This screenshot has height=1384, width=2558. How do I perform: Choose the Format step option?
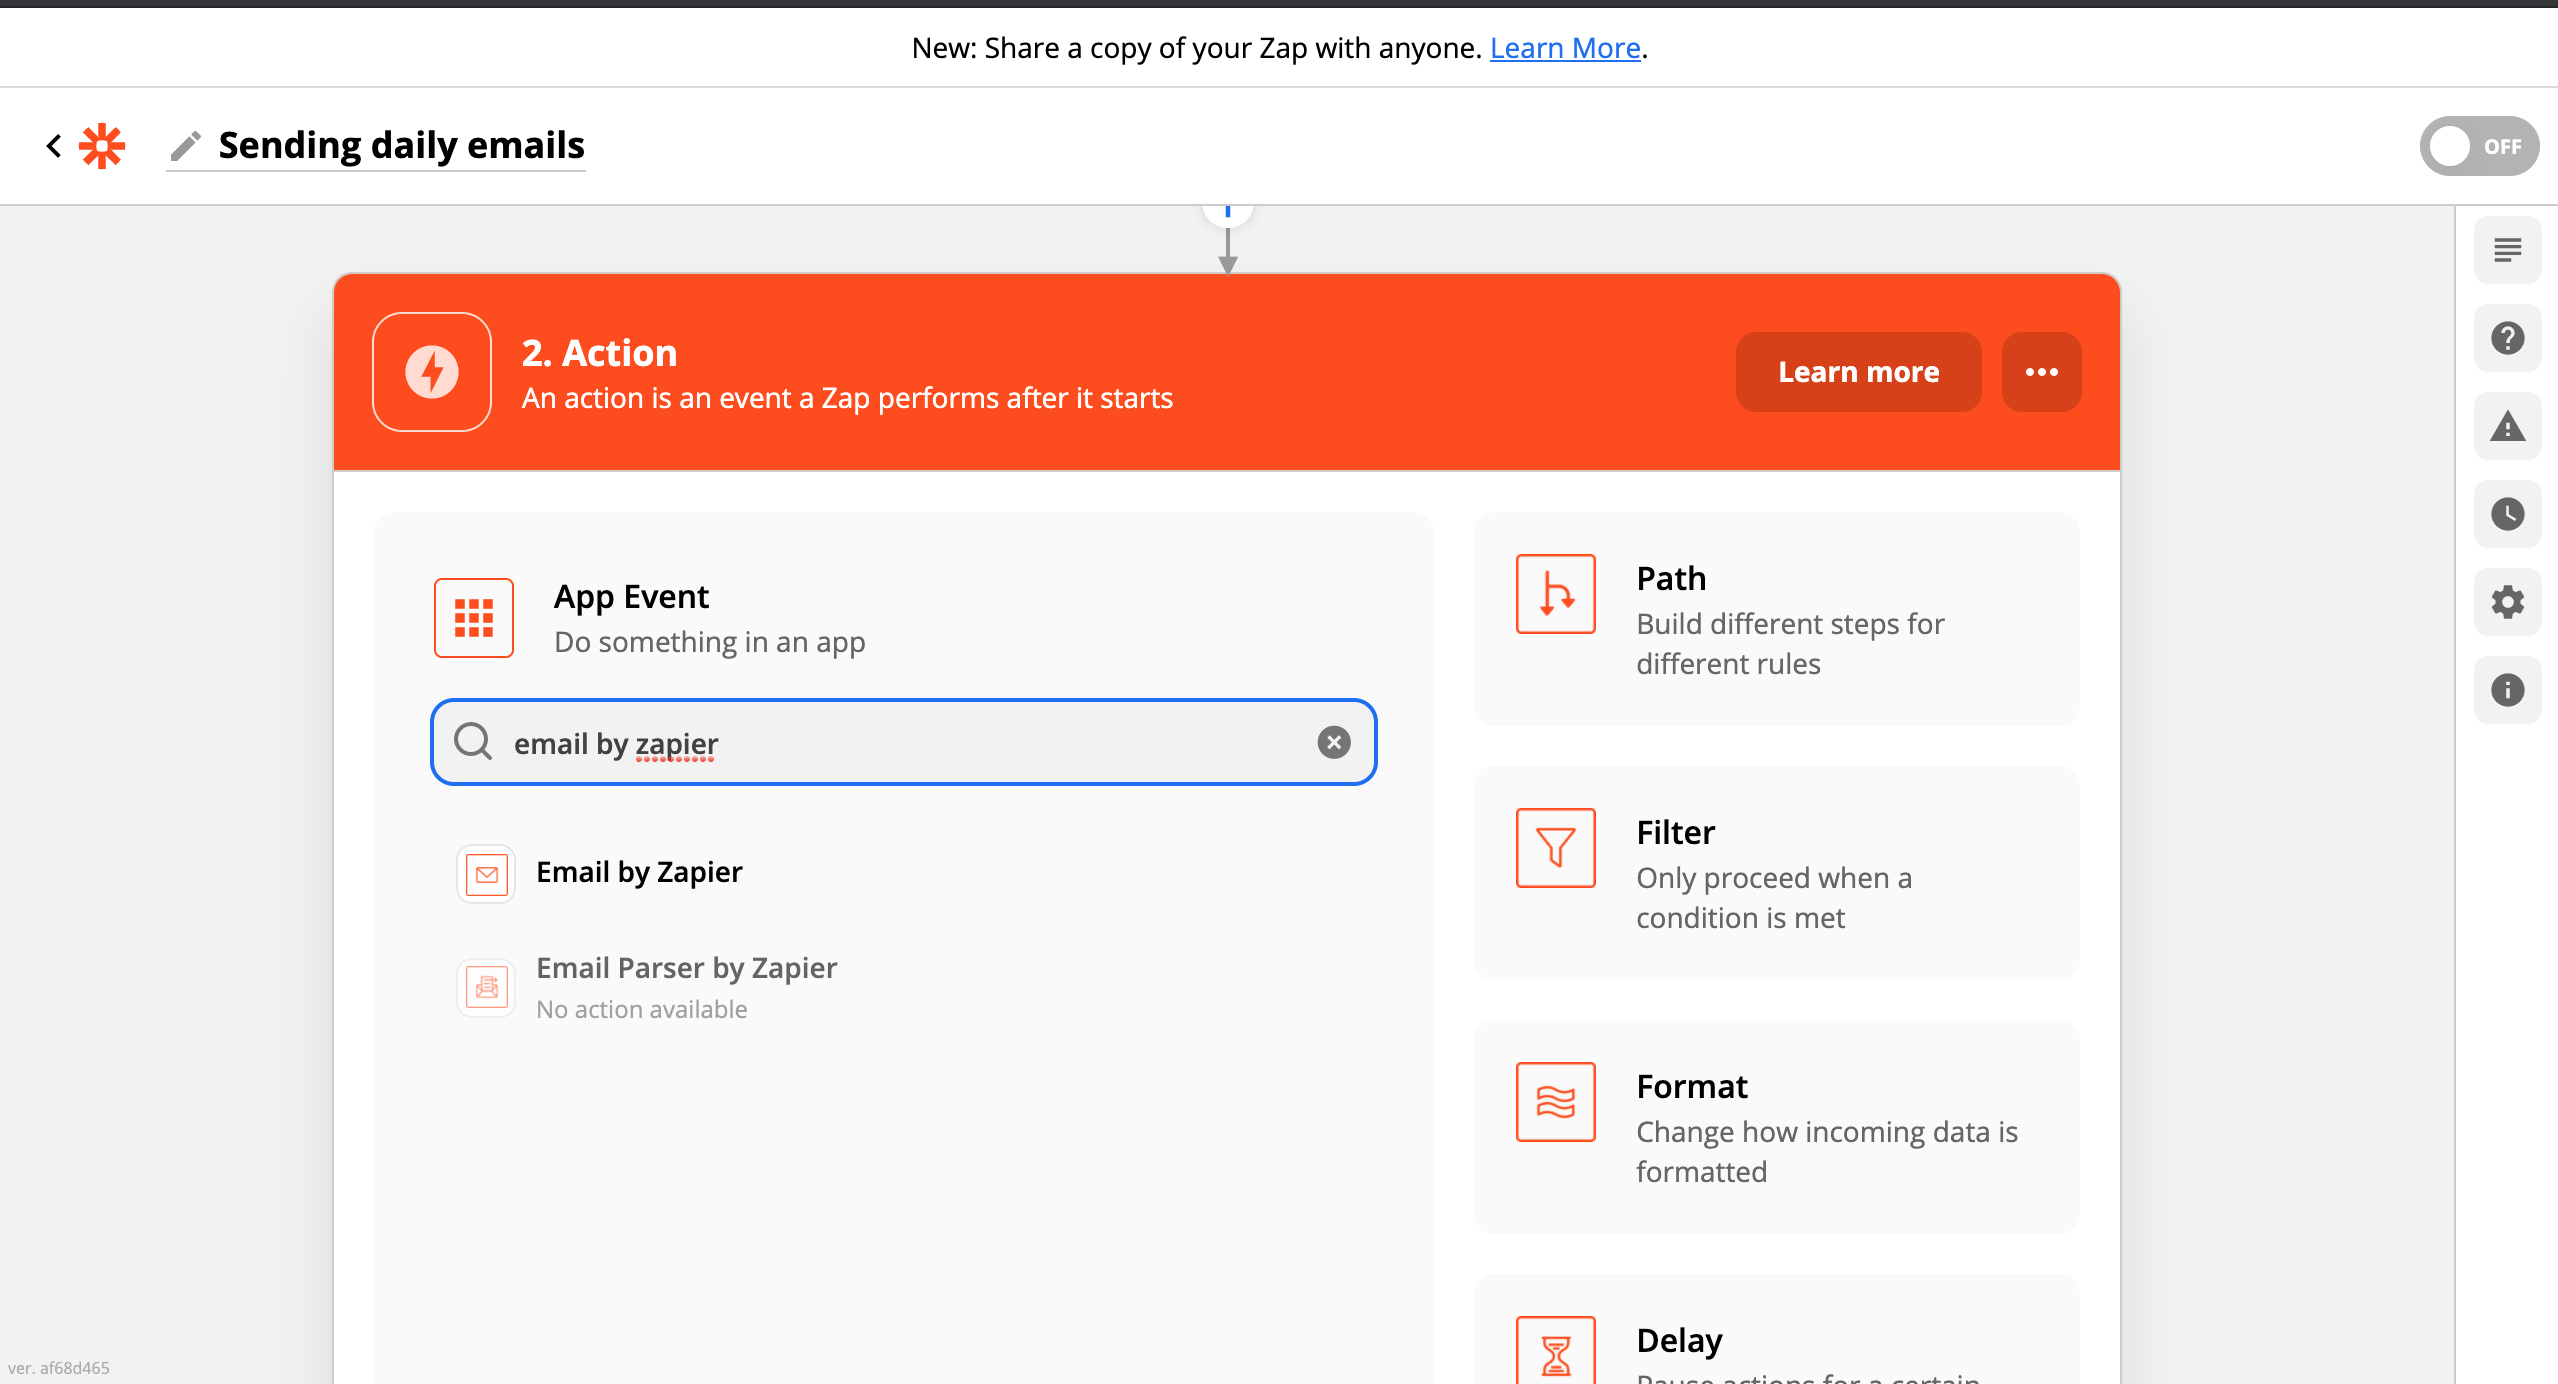(1776, 1127)
